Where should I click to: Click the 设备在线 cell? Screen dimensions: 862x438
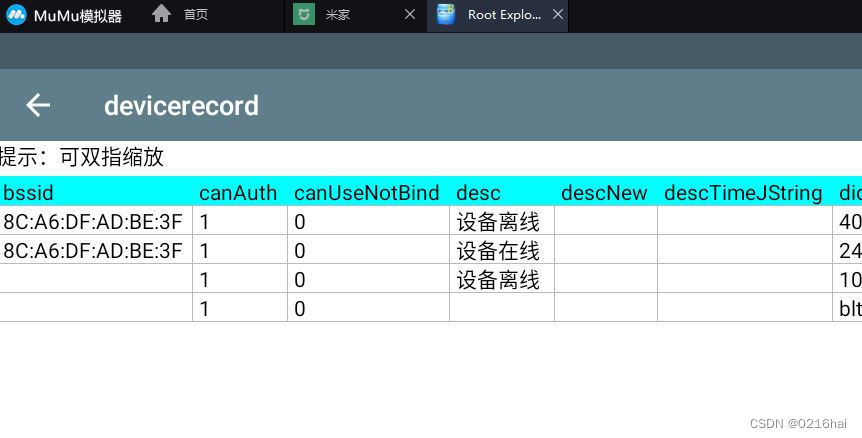501,250
